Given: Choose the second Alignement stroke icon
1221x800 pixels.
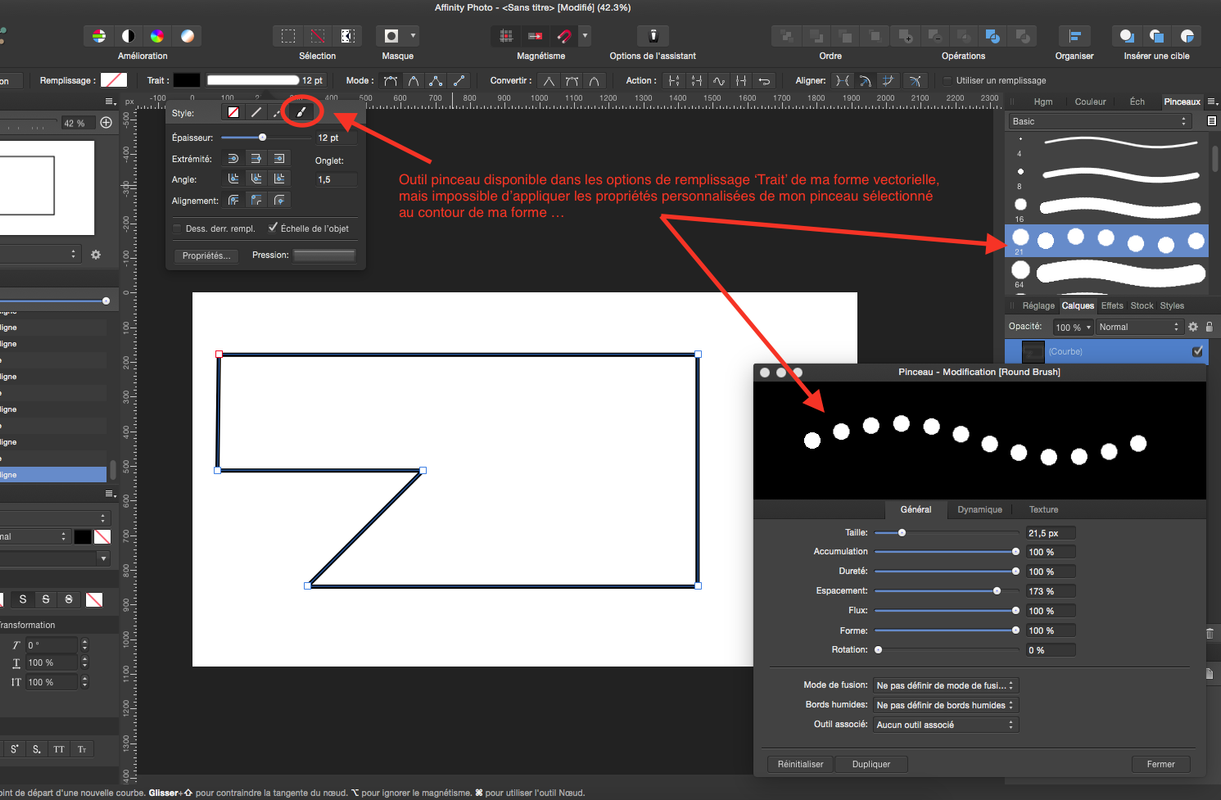Looking at the screenshot, I should pyautogui.click(x=256, y=200).
